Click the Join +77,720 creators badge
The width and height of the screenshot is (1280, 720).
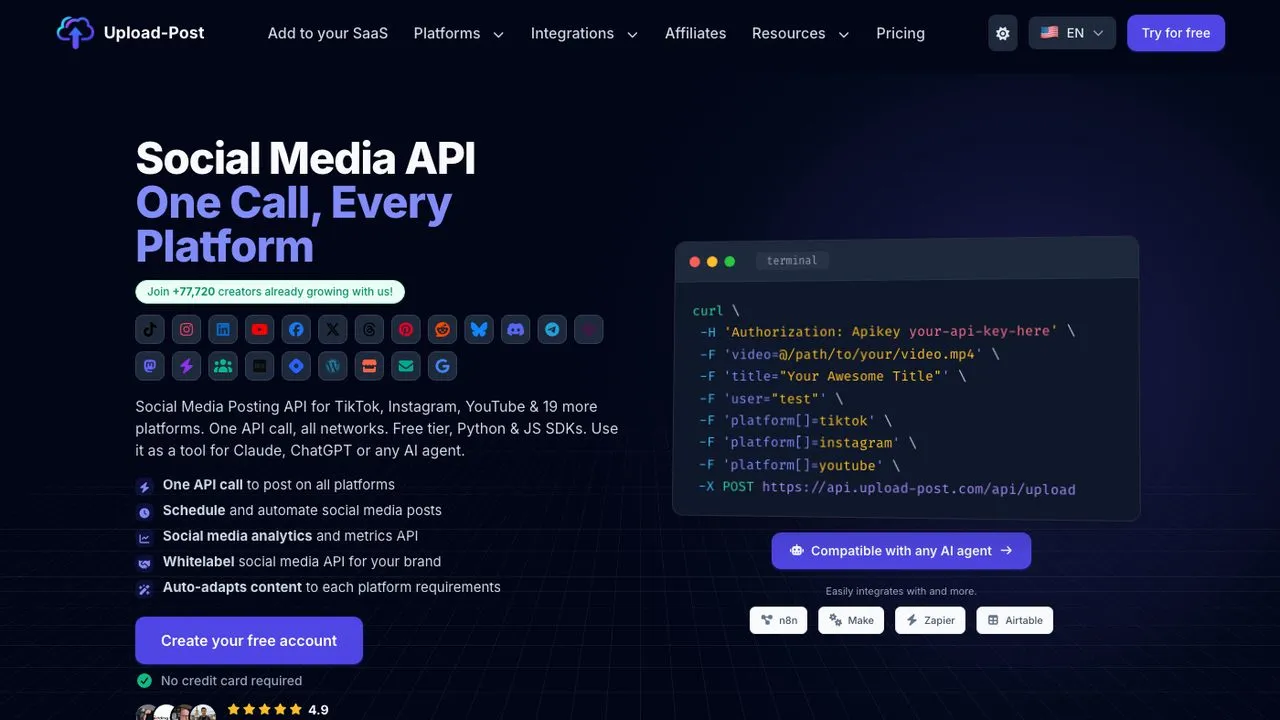270,292
